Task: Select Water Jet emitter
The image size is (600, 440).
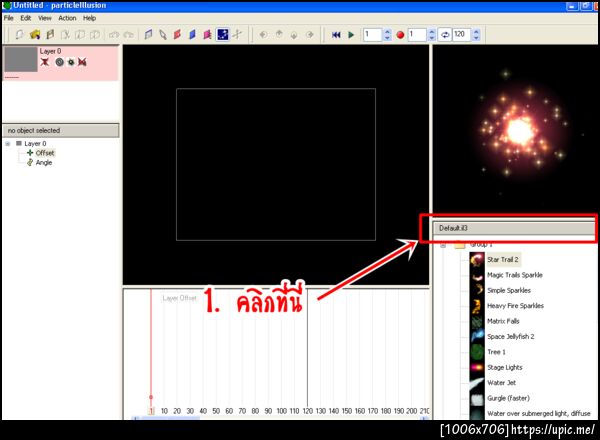Action: 501,383
